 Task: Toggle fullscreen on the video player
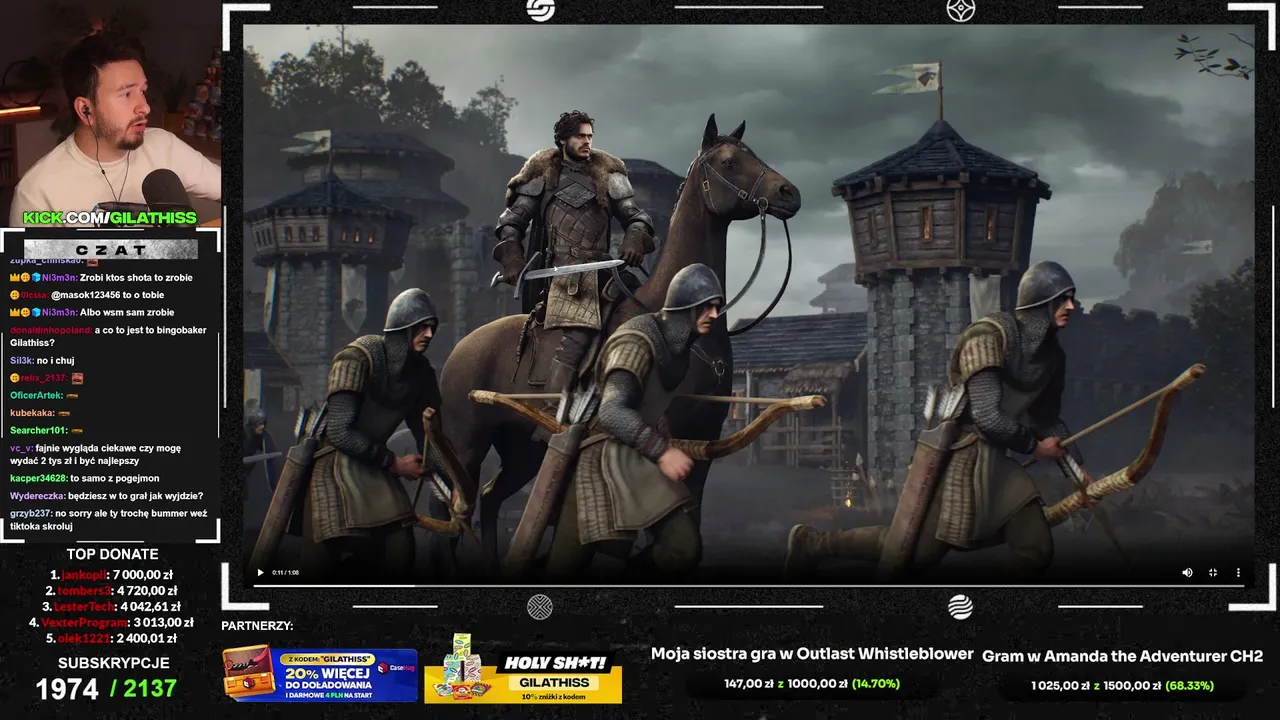[1213, 573]
